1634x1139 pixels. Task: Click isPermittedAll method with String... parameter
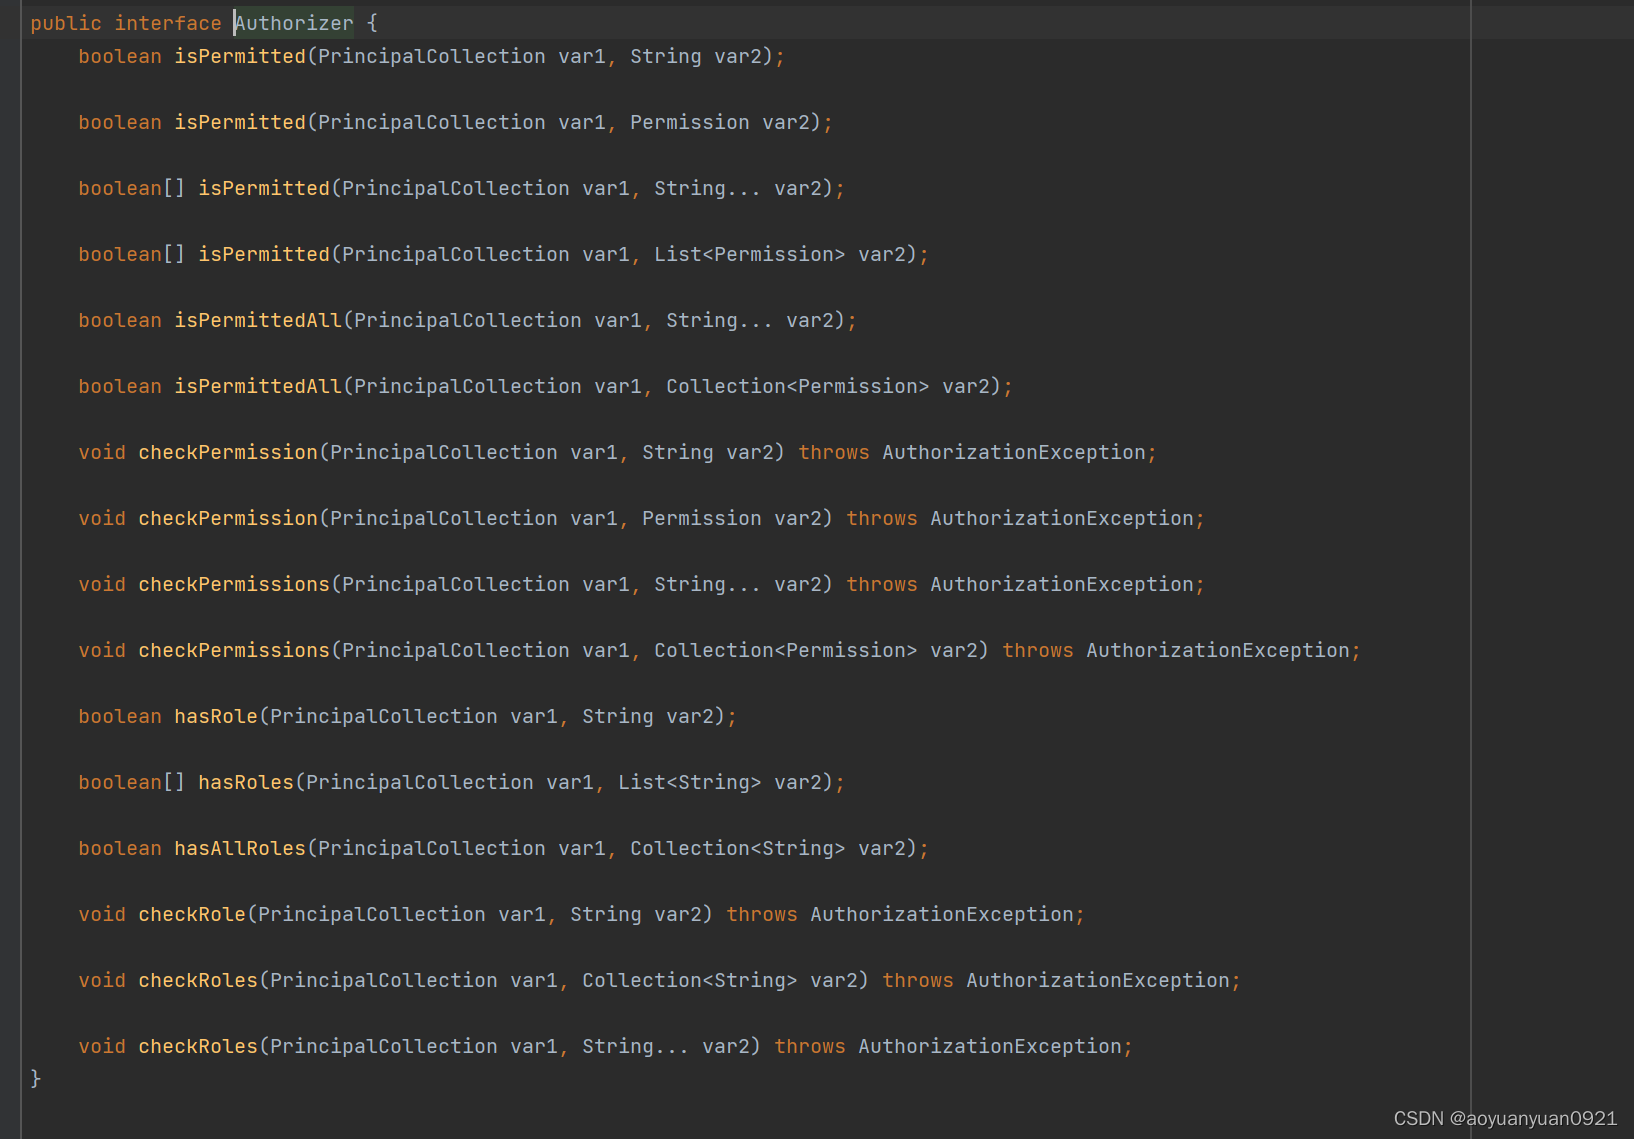tap(258, 320)
